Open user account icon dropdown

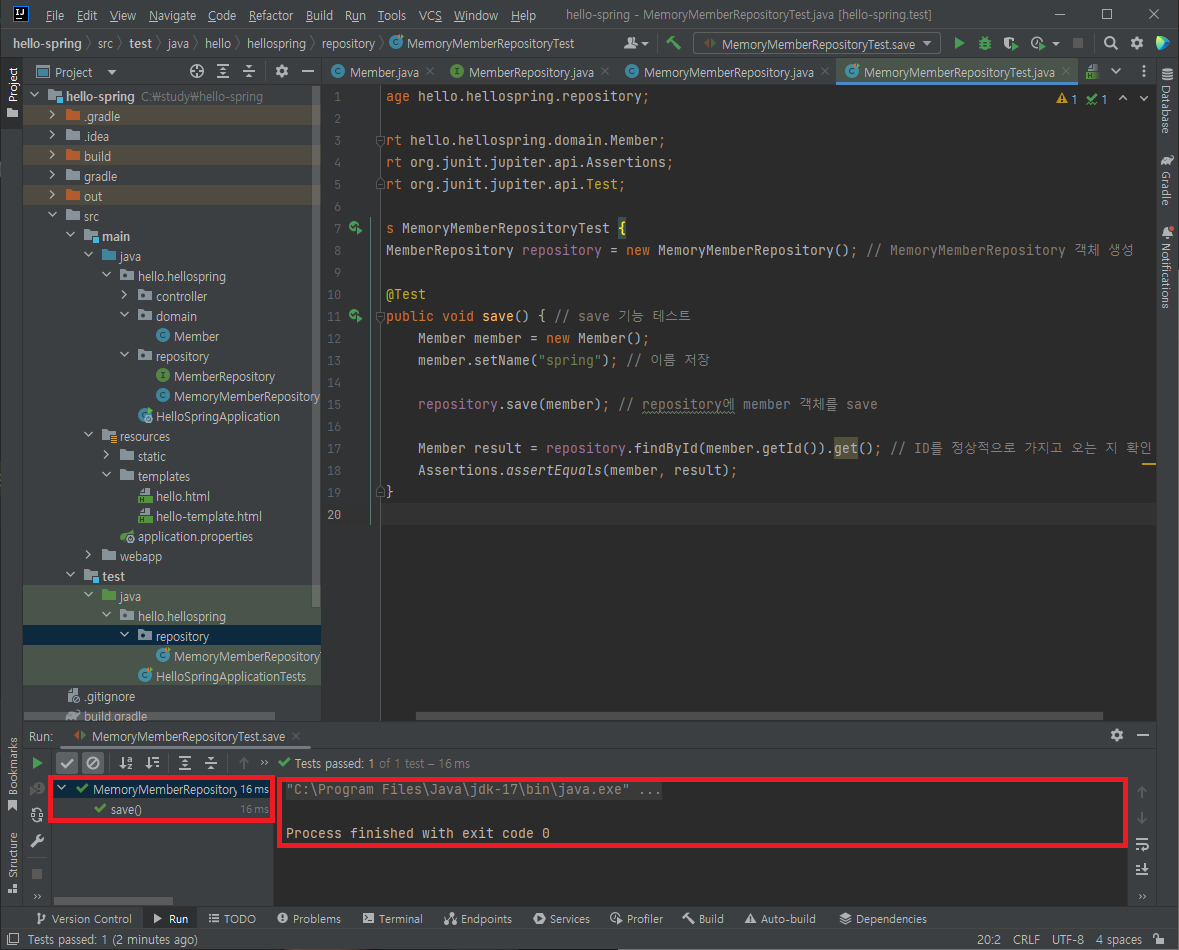pyautogui.click(x=636, y=44)
